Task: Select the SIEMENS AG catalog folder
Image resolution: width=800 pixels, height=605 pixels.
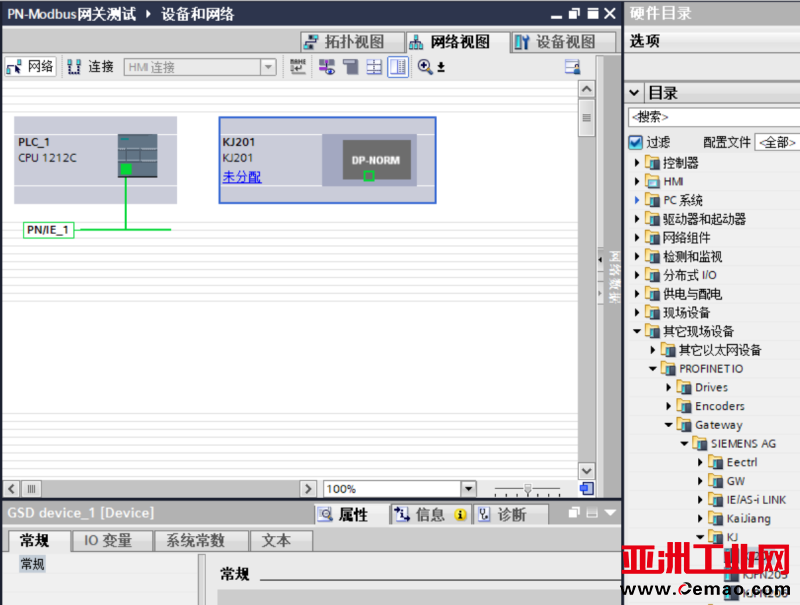Action: (743, 444)
